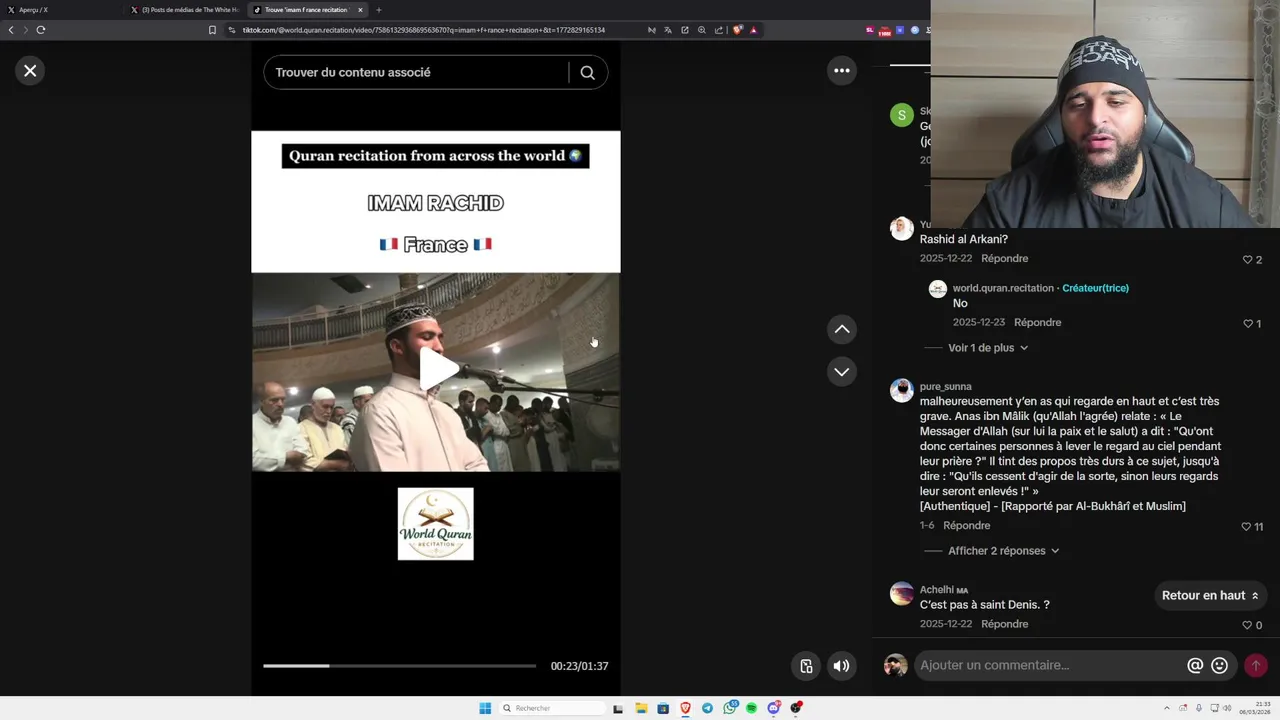1280x720 pixels.
Task: Click the taskbar 'Rechercher' search box
Action: 551,708
